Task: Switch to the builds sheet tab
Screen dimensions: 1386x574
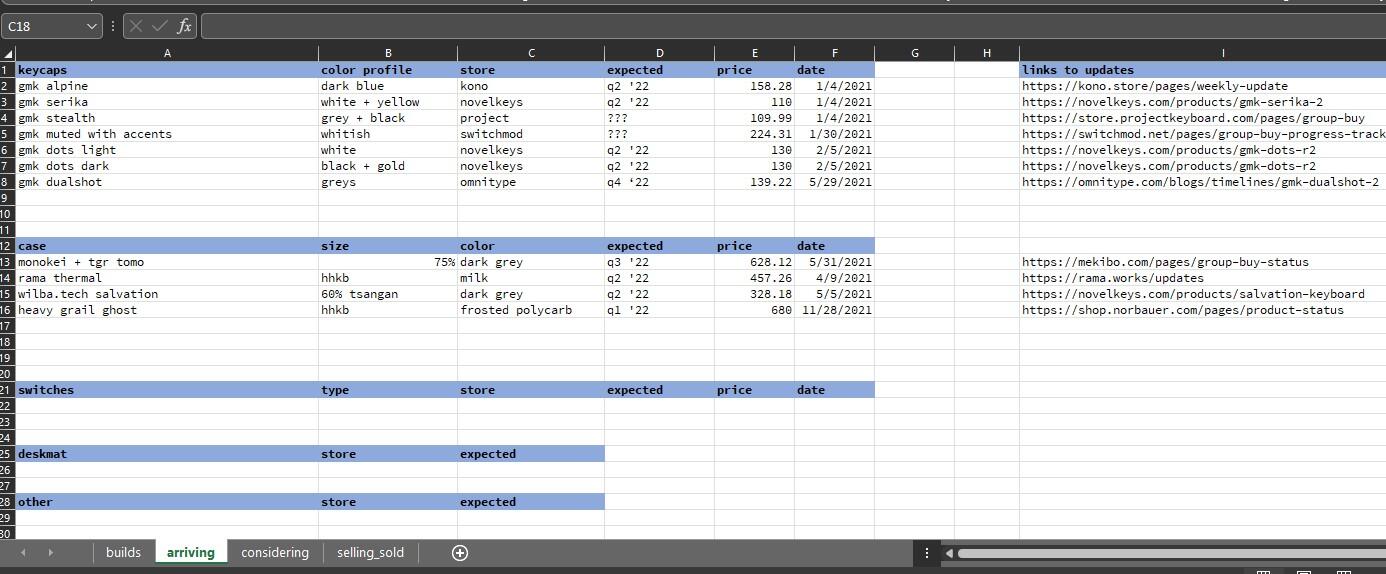Action: (123, 553)
